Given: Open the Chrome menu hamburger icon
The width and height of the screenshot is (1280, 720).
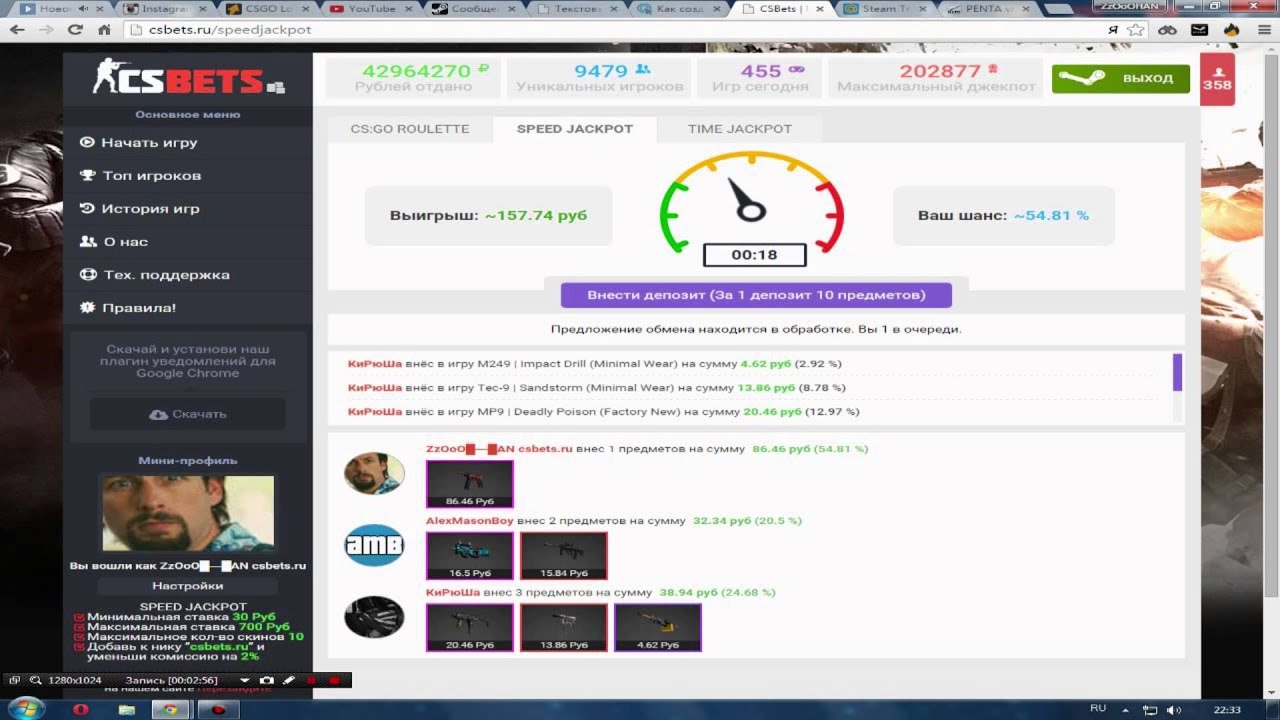Looking at the screenshot, I should [x=1264, y=30].
